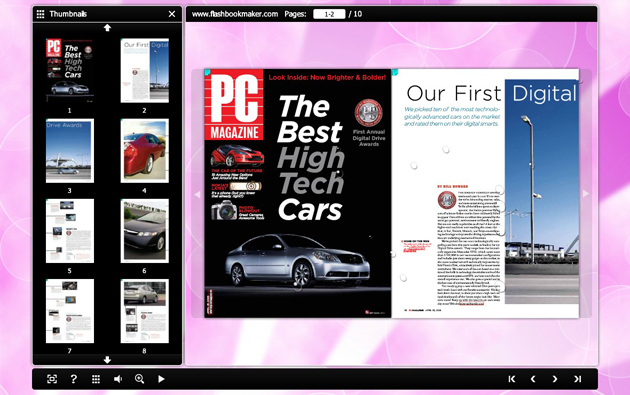
Task: Open thumbnail for page 6
Action: 145,231
